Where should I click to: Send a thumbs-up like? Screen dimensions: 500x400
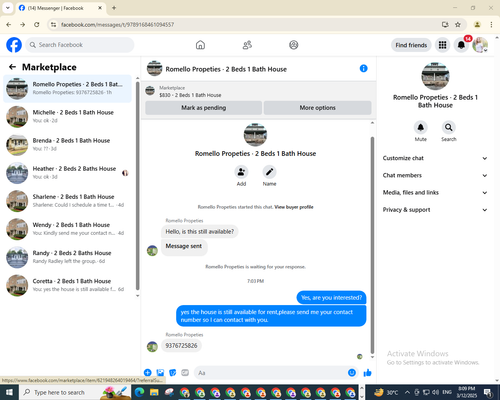coord(367,373)
